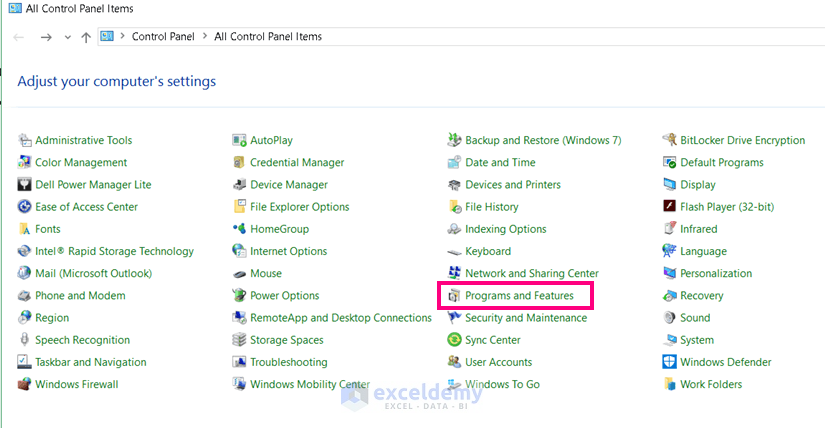Image resolution: width=825 pixels, height=428 pixels.
Task: Open Display settings link
Action: pyautogui.click(x=698, y=185)
